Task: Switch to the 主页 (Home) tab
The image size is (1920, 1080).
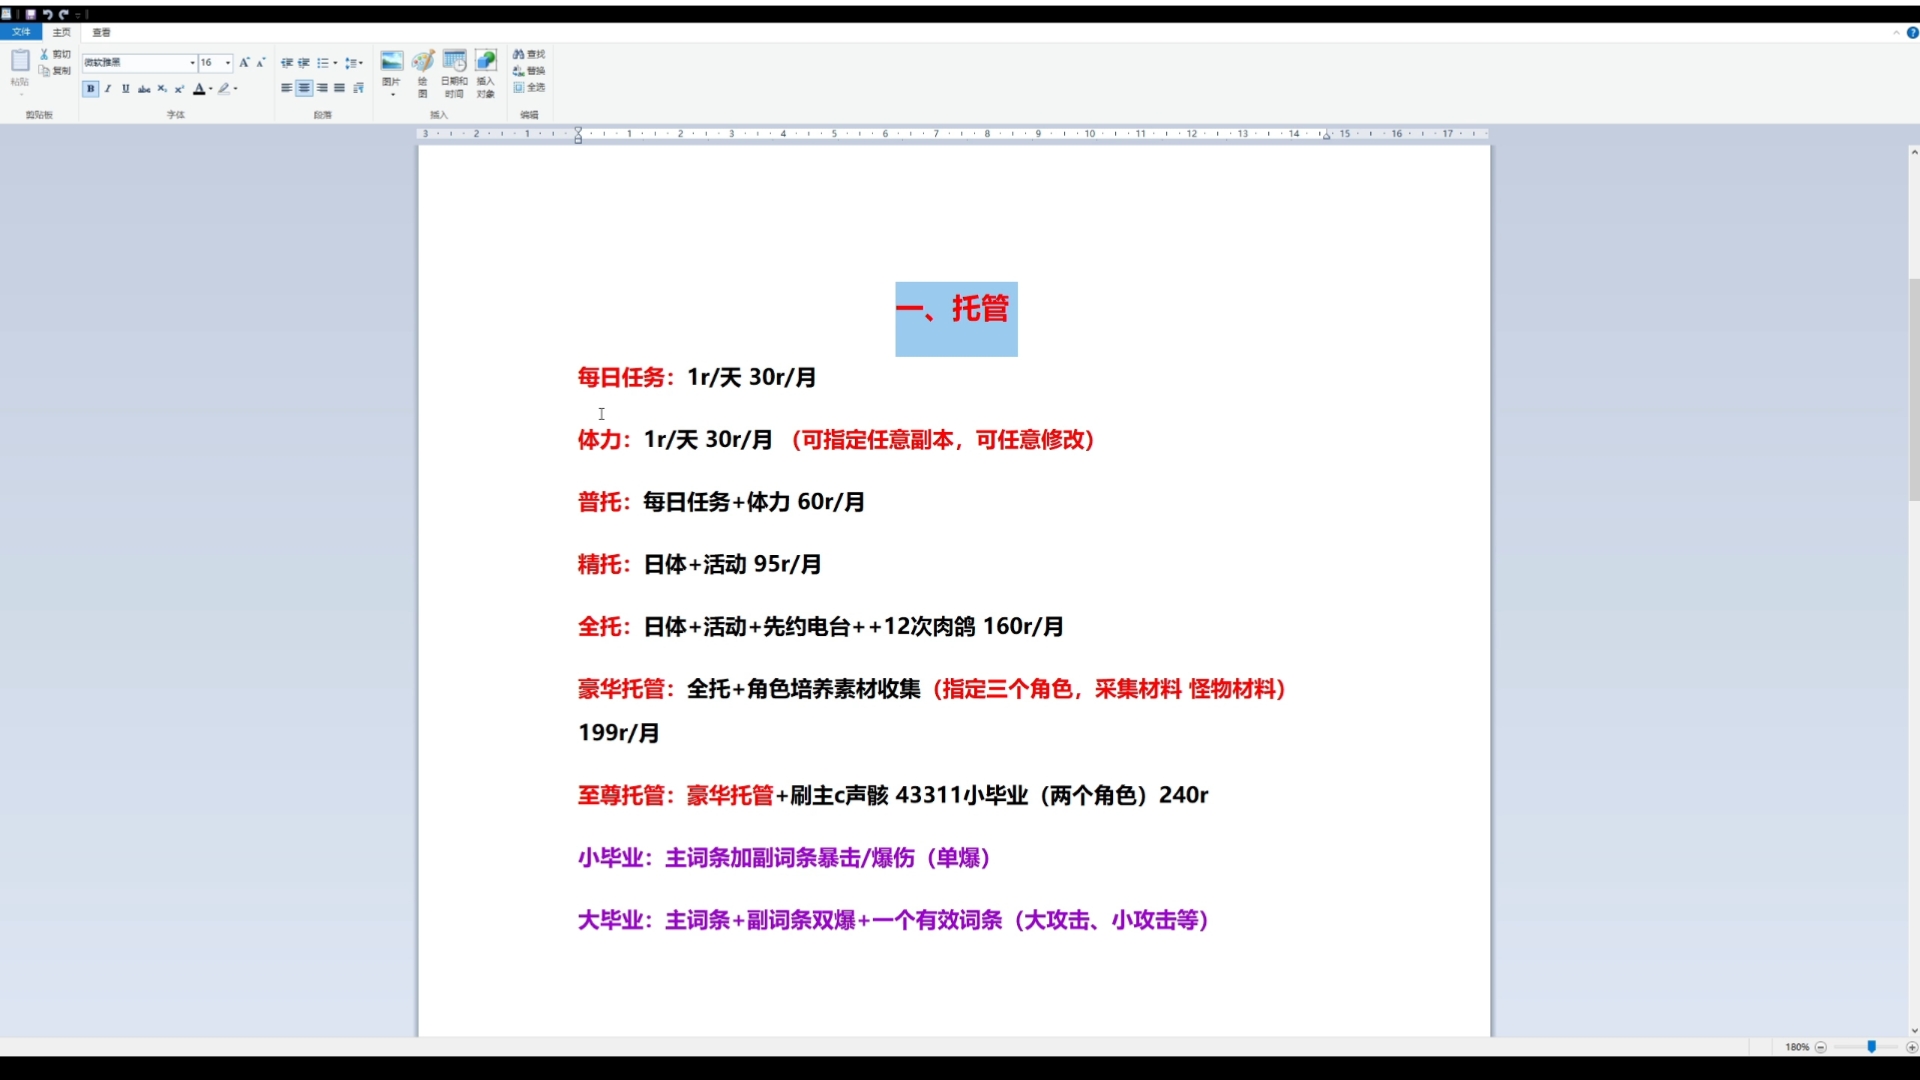Action: point(61,32)
